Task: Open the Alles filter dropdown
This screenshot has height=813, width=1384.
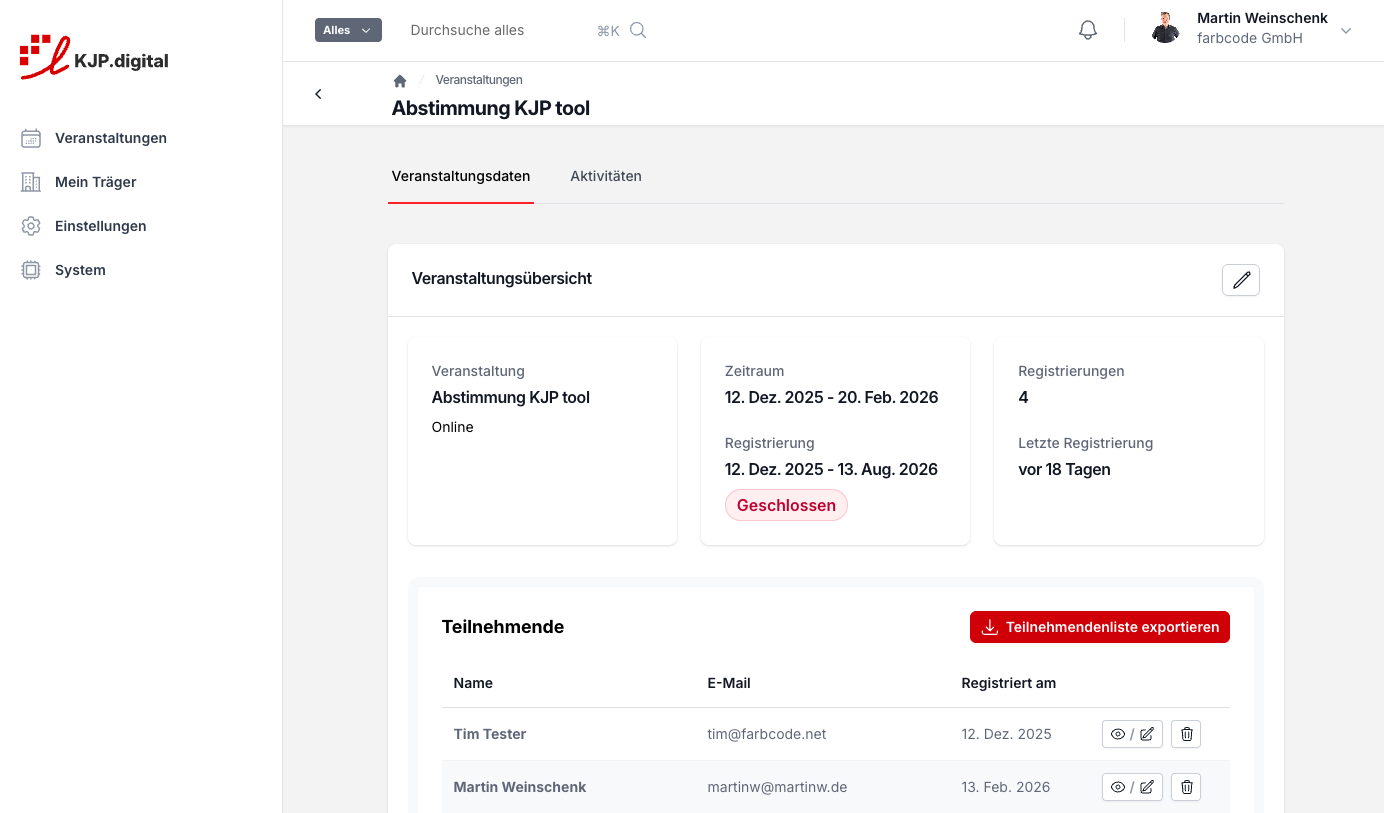Action: point(348,30)
